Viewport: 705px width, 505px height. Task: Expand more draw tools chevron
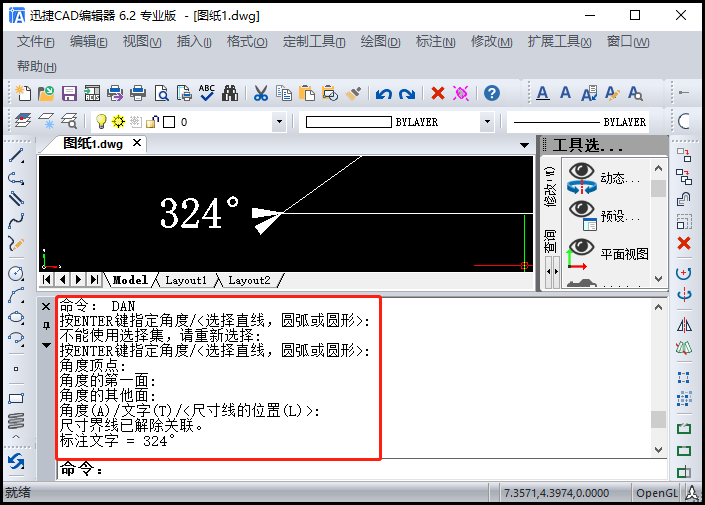click(16, 437)
